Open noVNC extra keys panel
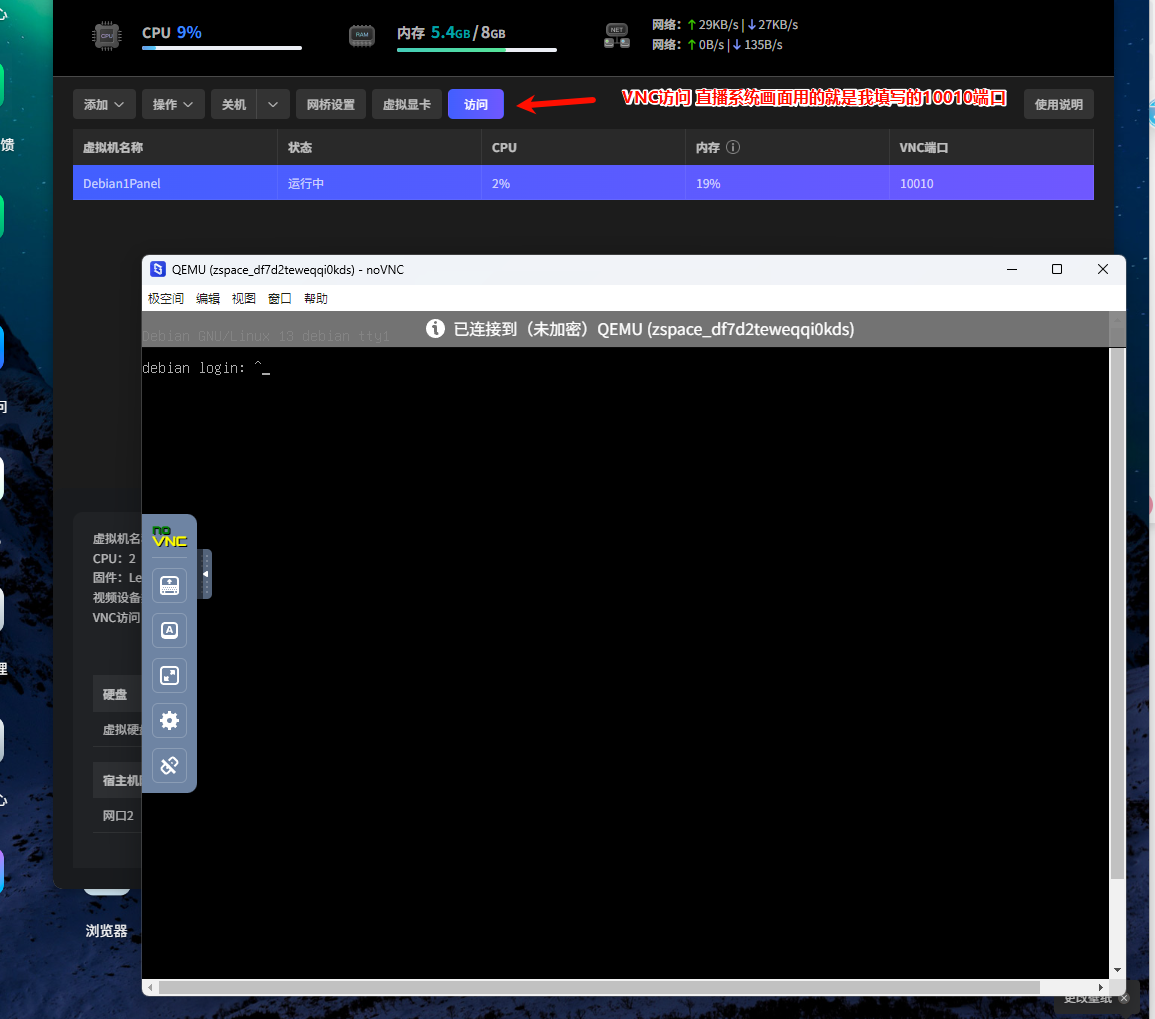This screenshot has width=1155, height=1019. point(169,630)
